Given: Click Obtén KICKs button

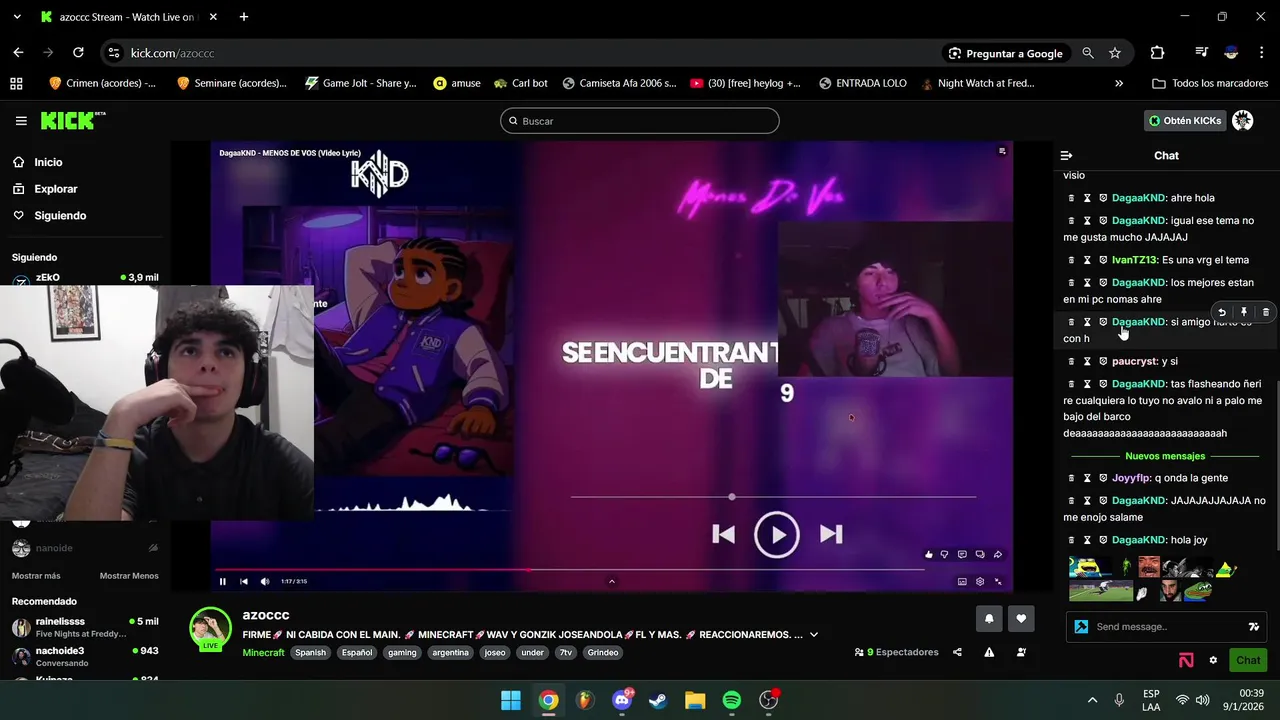Looking at the screenshot, I should pos(1185,121).
